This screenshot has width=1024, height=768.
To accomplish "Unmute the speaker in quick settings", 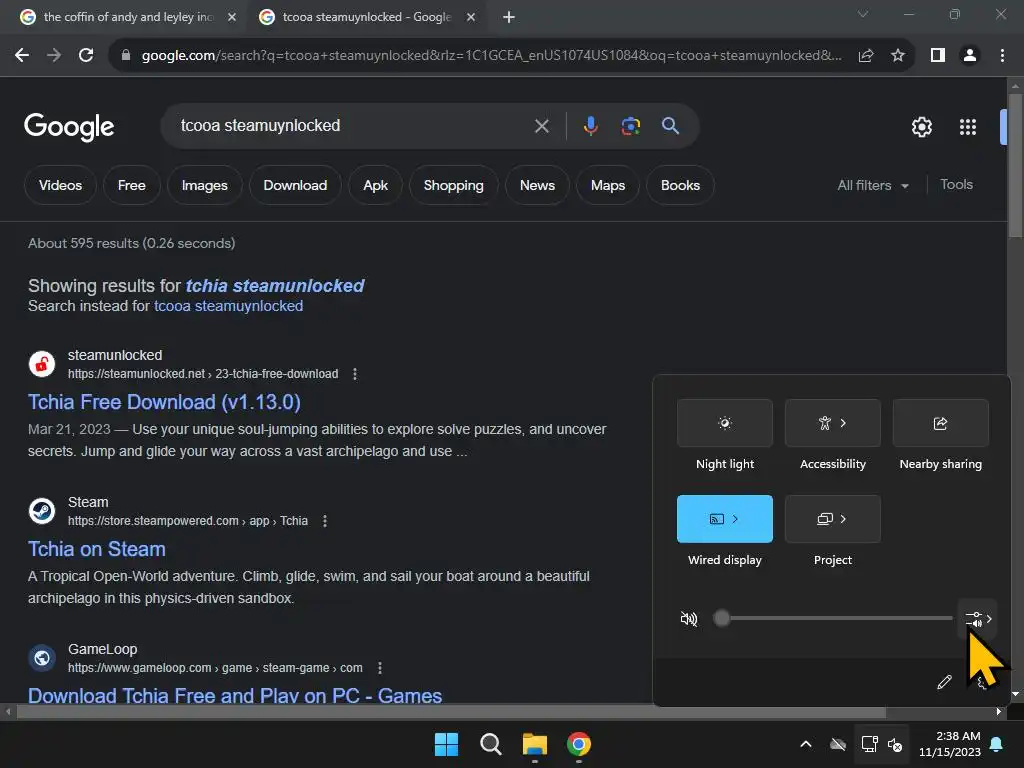I will 688,618.
